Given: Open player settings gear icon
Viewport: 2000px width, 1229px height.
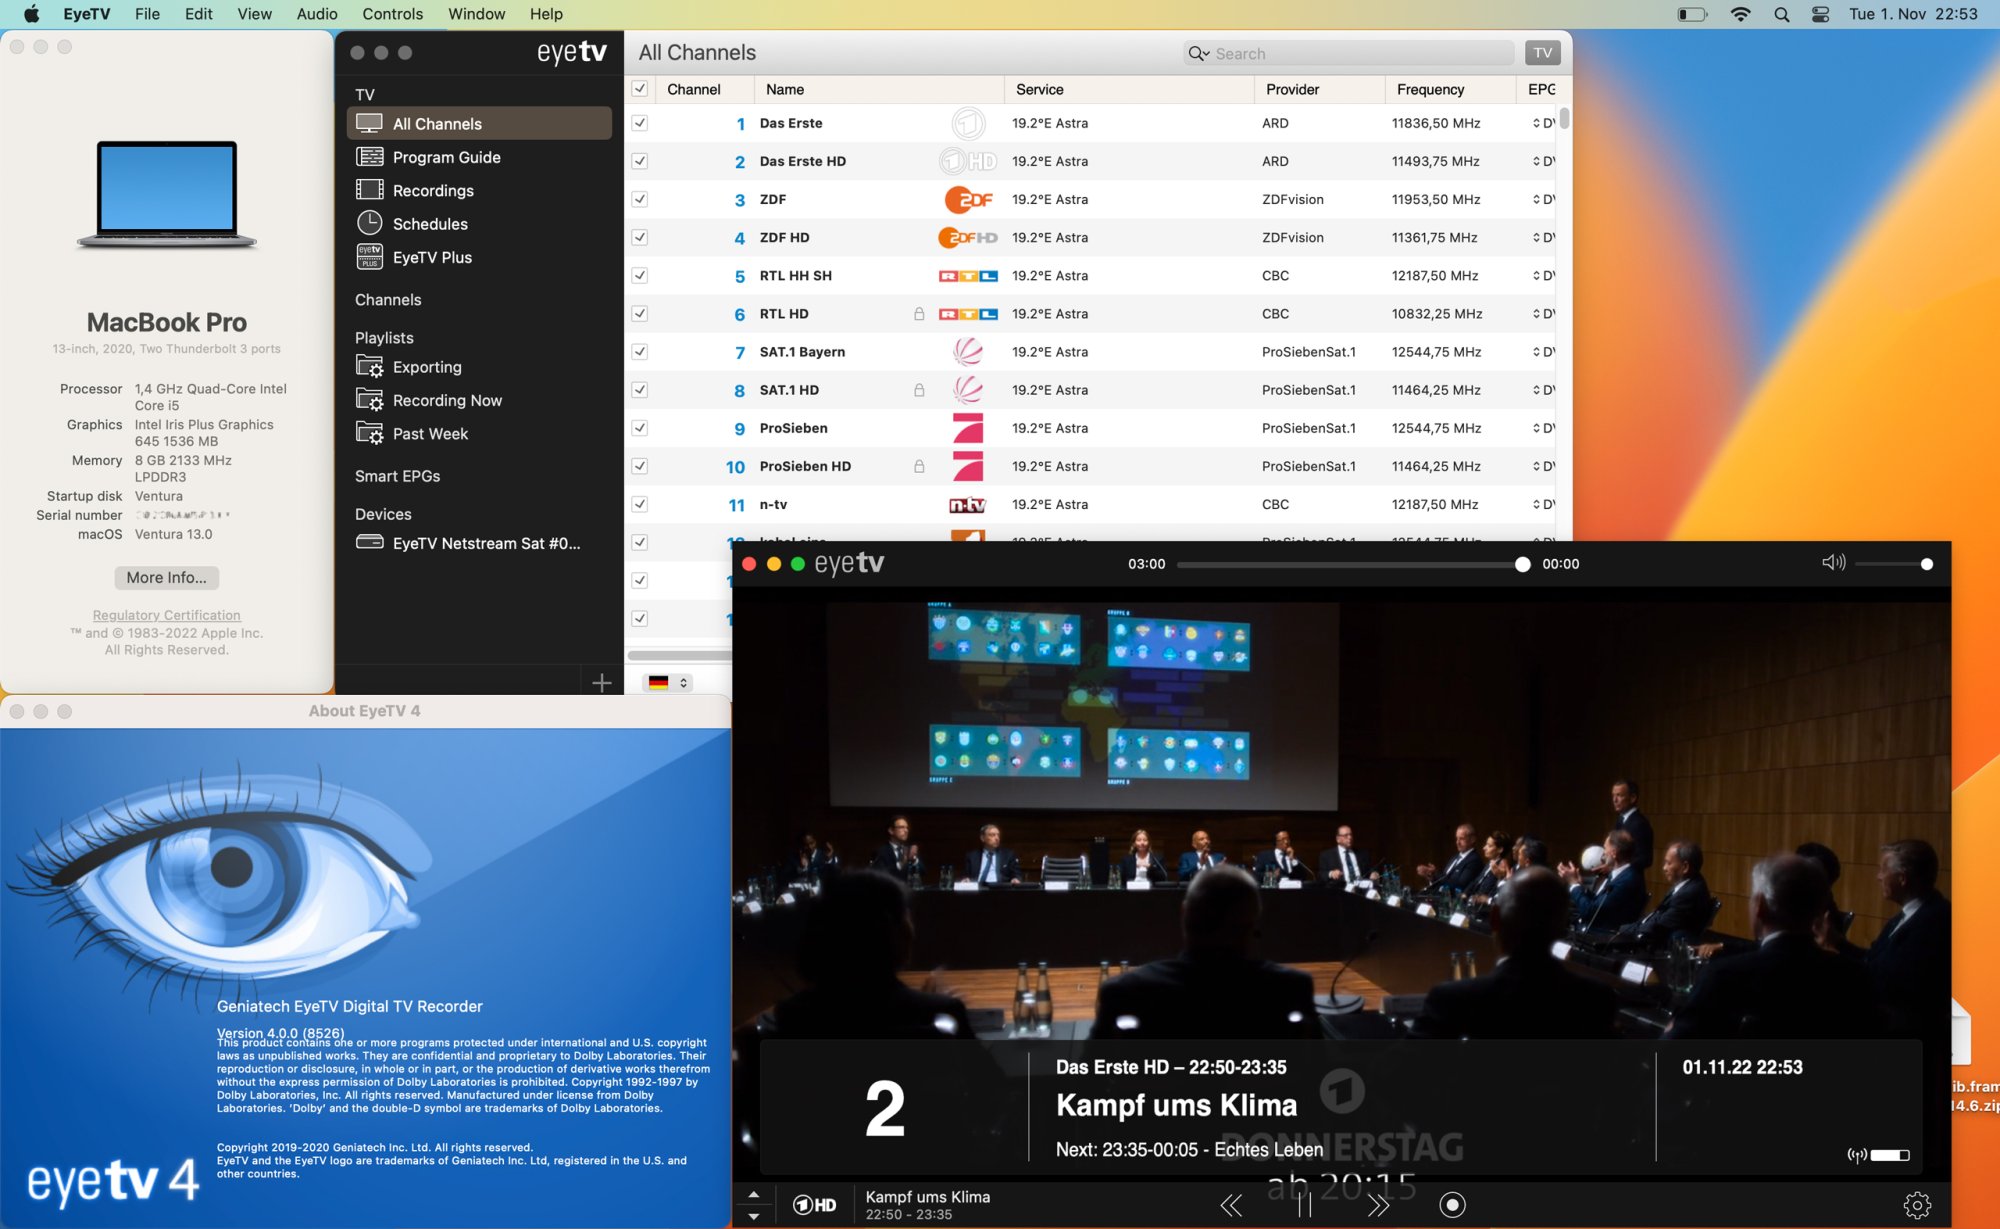Looking at the screenshot, I should [x=1916, y=1205].
